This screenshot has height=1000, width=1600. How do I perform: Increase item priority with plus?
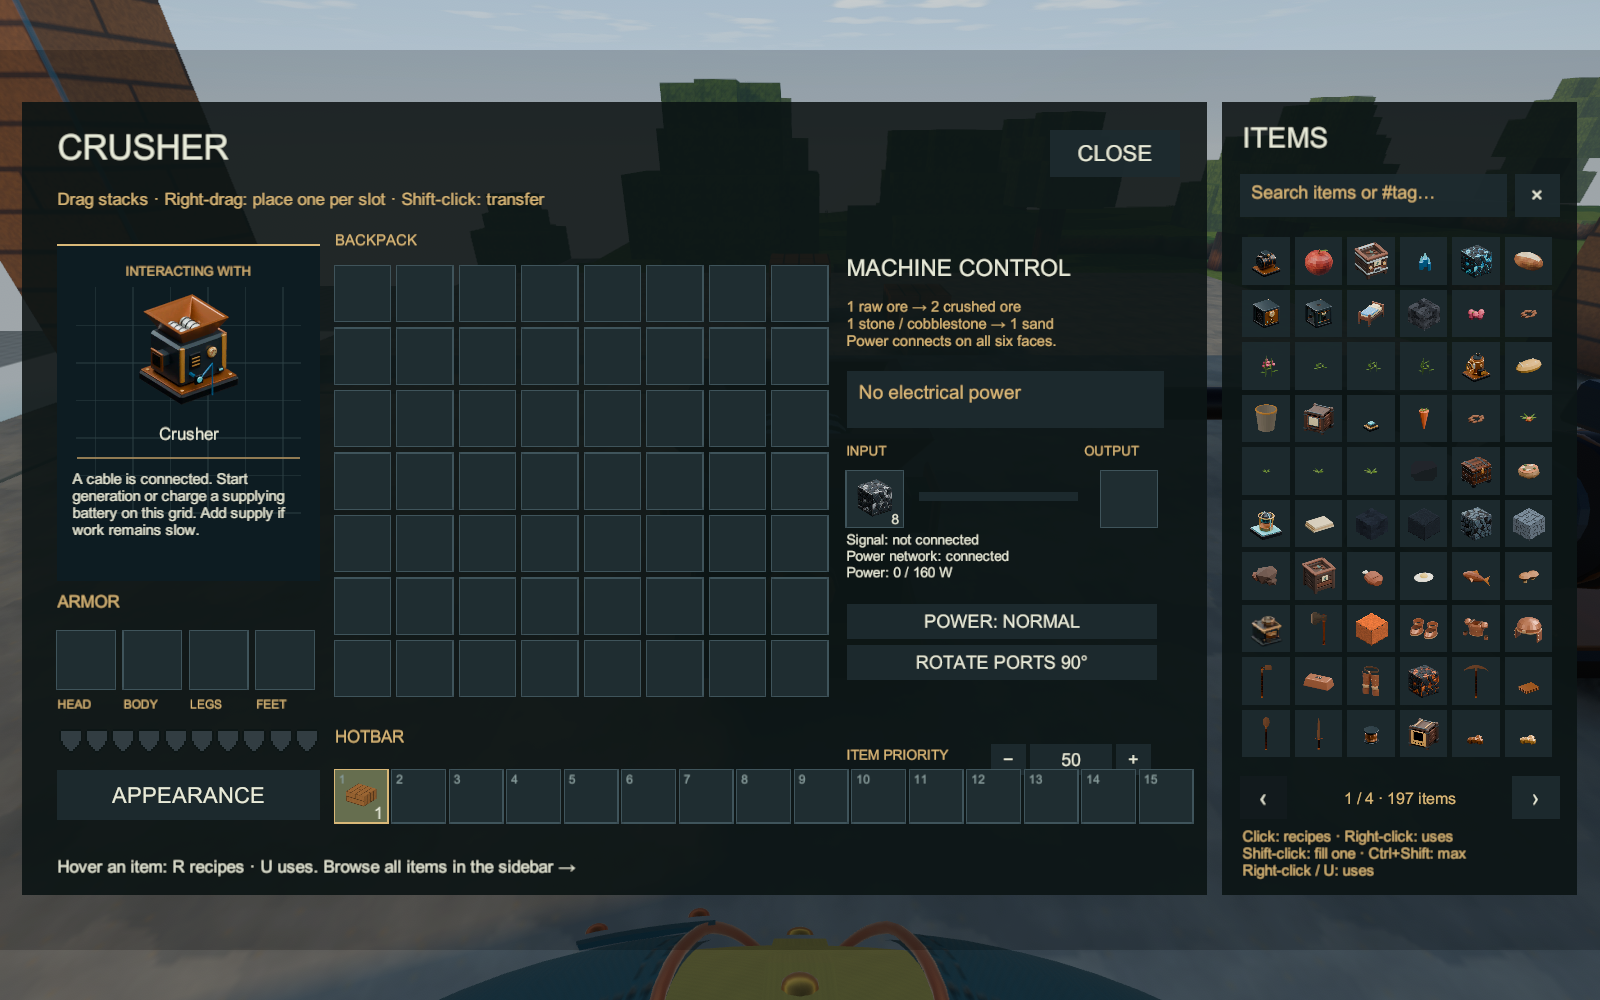[1133, 759]
